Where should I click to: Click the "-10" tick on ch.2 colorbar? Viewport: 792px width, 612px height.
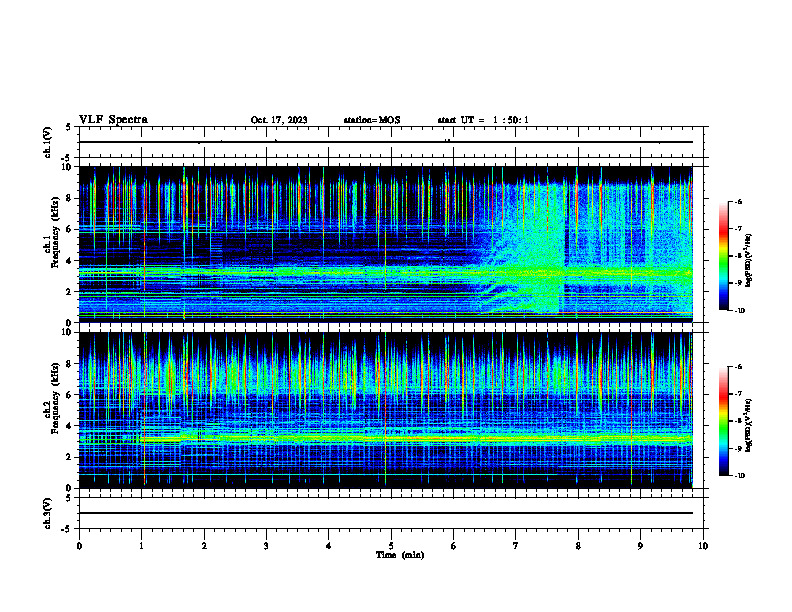[739, 476]
